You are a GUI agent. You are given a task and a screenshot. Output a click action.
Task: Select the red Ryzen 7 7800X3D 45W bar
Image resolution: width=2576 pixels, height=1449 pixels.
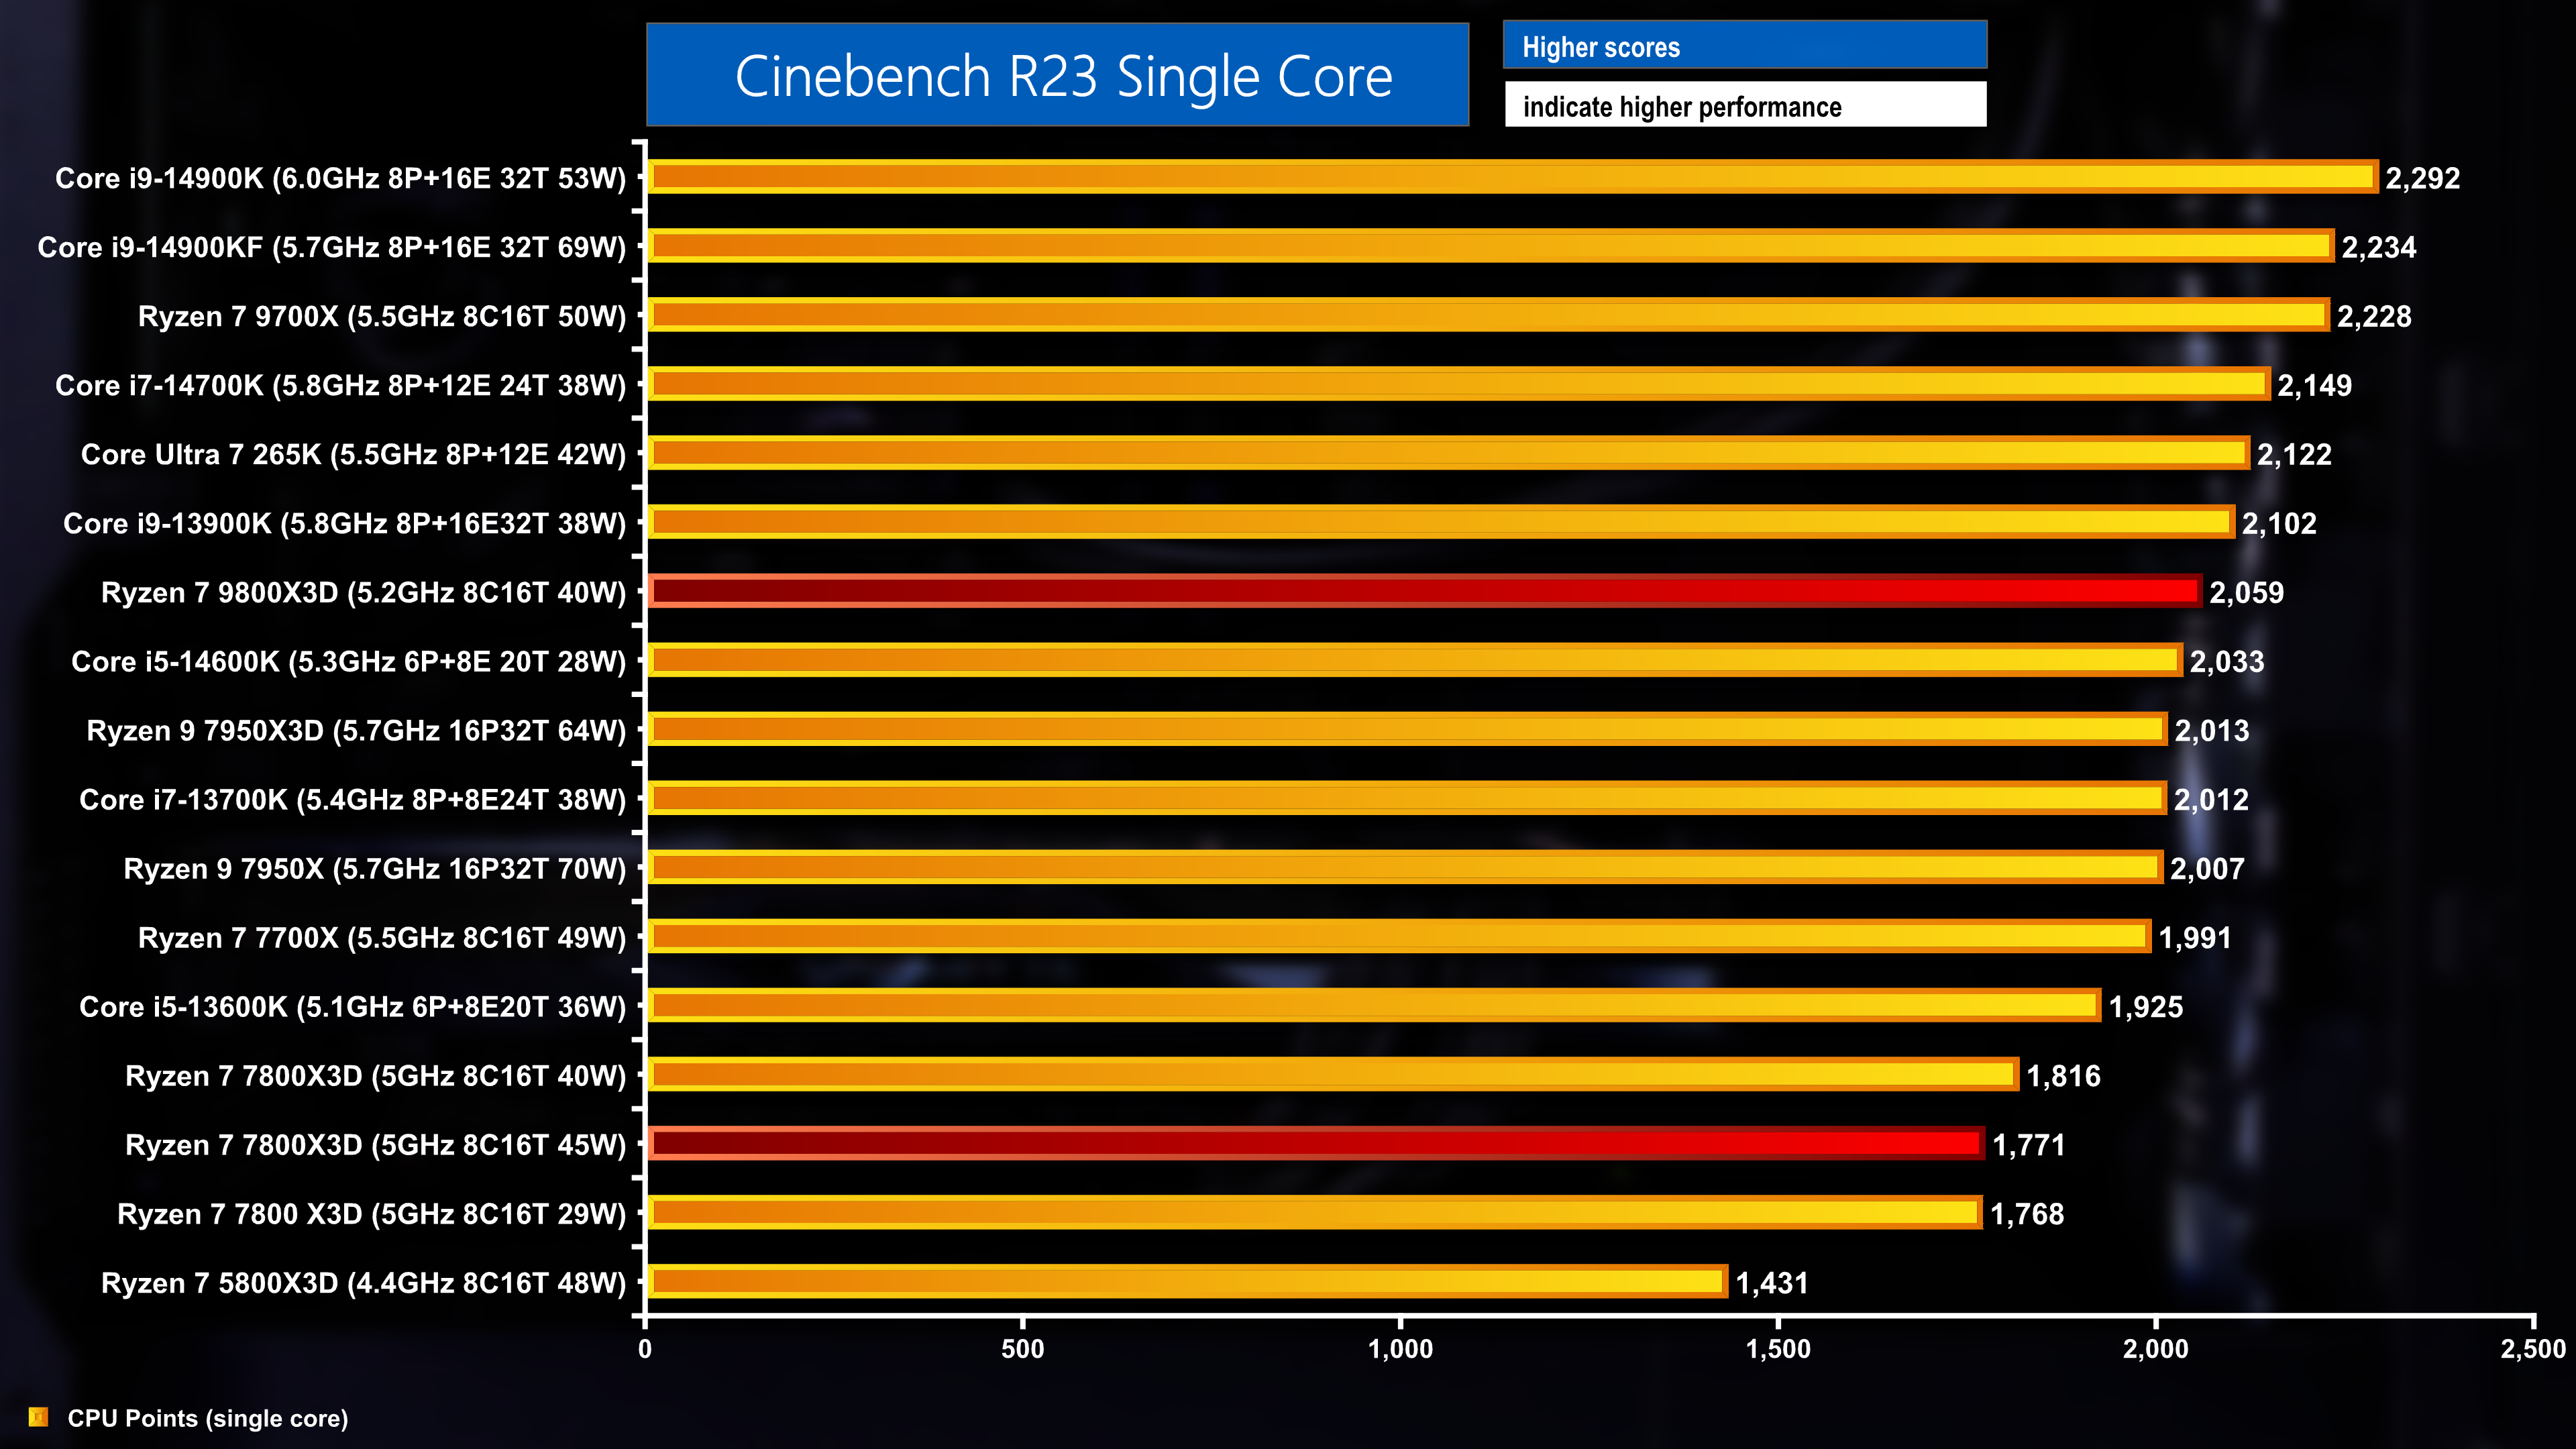[x=1316, y=1143]
